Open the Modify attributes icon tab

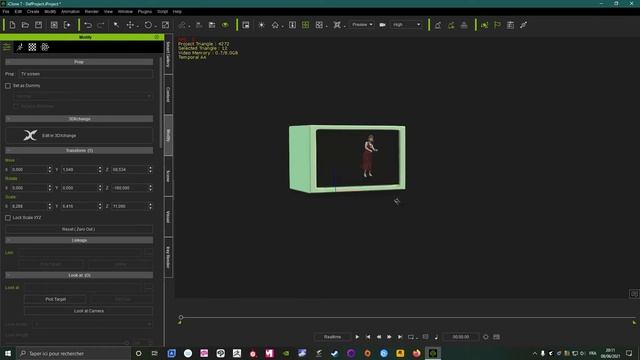coord(7,47)
